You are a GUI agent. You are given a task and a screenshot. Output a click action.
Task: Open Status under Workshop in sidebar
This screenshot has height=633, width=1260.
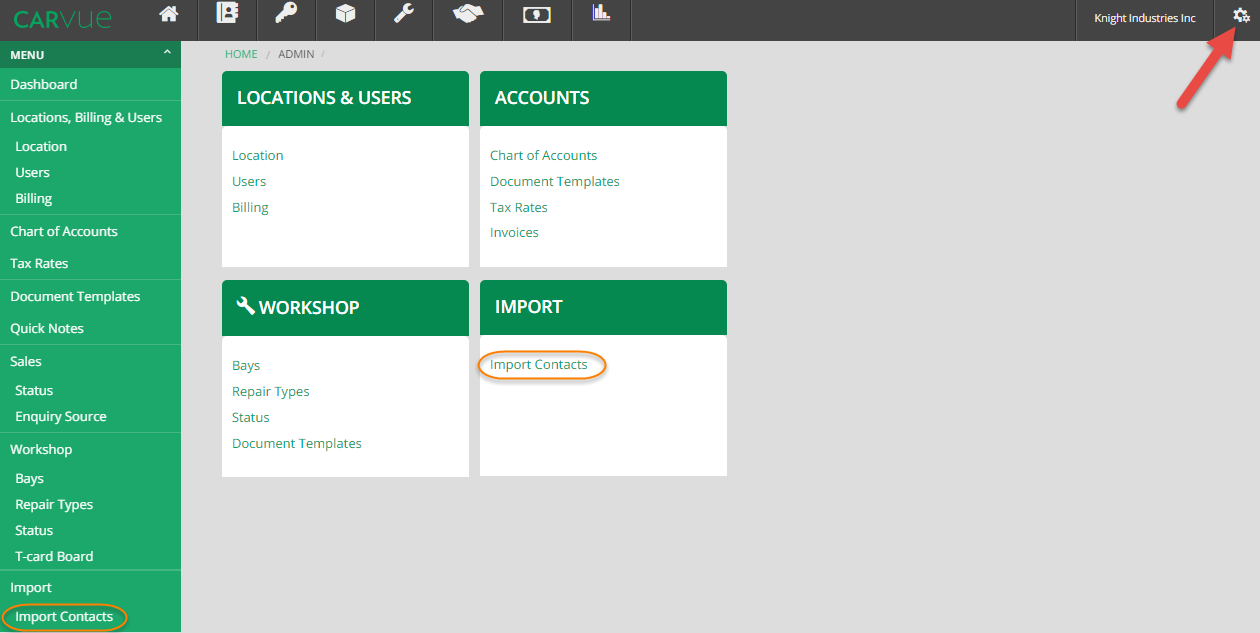[x=34, y=530]
